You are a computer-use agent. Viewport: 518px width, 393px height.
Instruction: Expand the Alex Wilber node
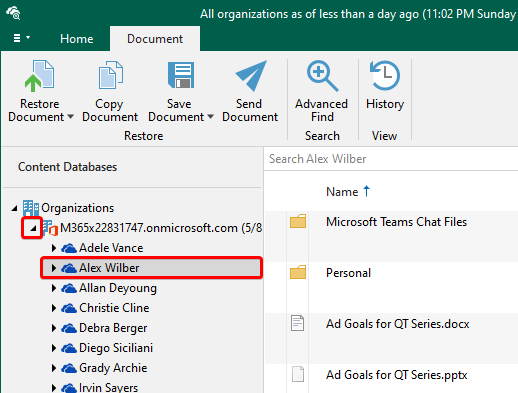[x=53, y=268]
